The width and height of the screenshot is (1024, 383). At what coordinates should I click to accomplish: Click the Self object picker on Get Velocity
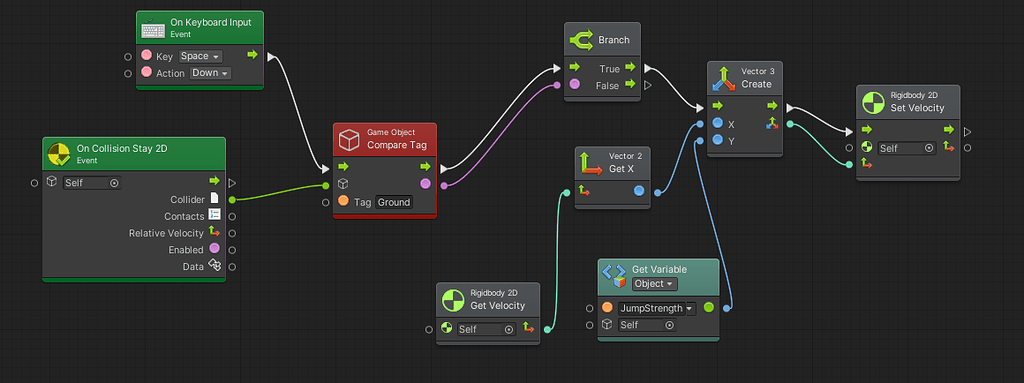pos(486,329)
